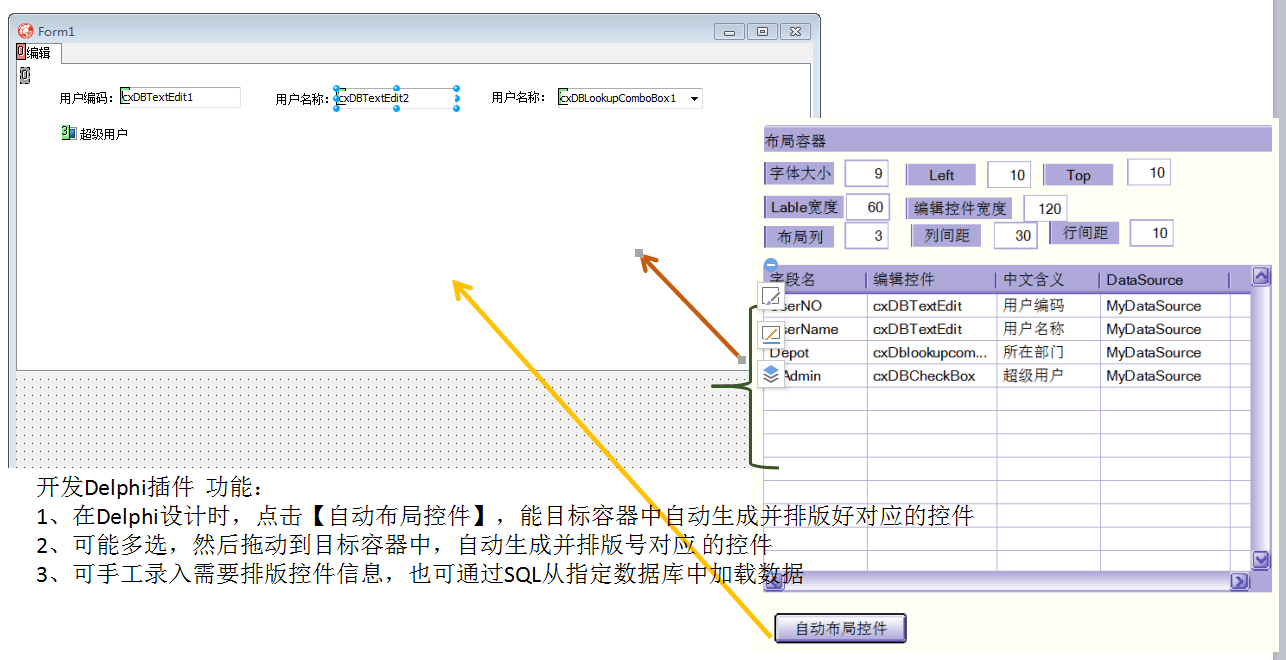Open the cxDBLookupComboBox1 dropdown arrow
This screenshot has height=660, width=1286.
(695, 98)
